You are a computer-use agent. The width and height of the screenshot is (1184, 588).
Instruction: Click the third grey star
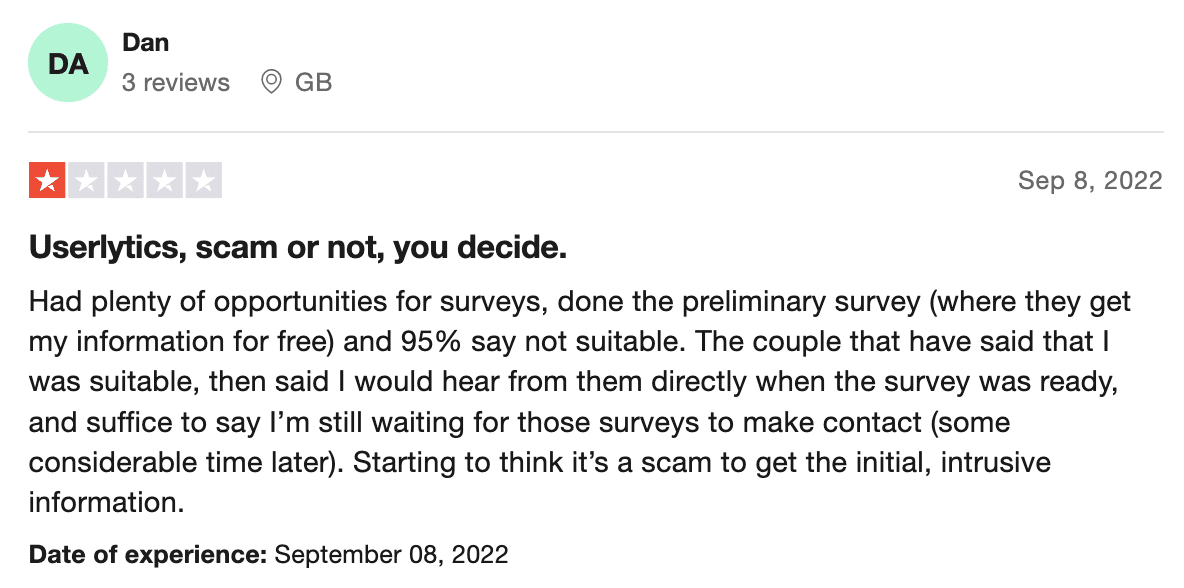pyautogui.click(x=125, y=180)
